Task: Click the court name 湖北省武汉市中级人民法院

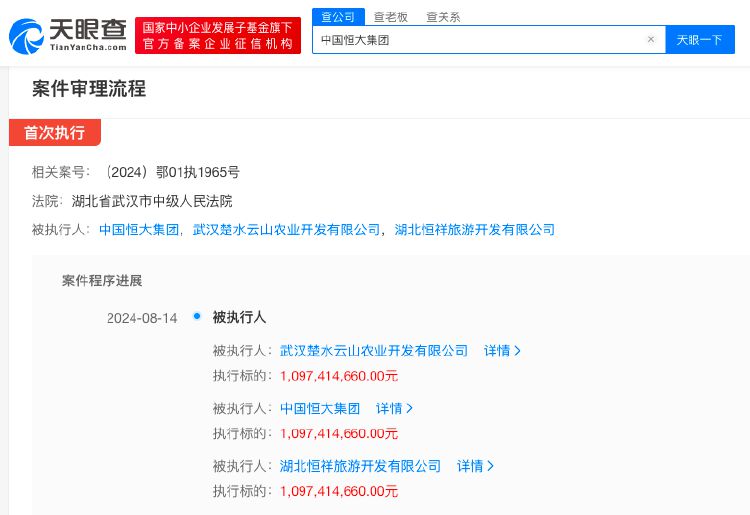Action: click(x=152, y=201)
